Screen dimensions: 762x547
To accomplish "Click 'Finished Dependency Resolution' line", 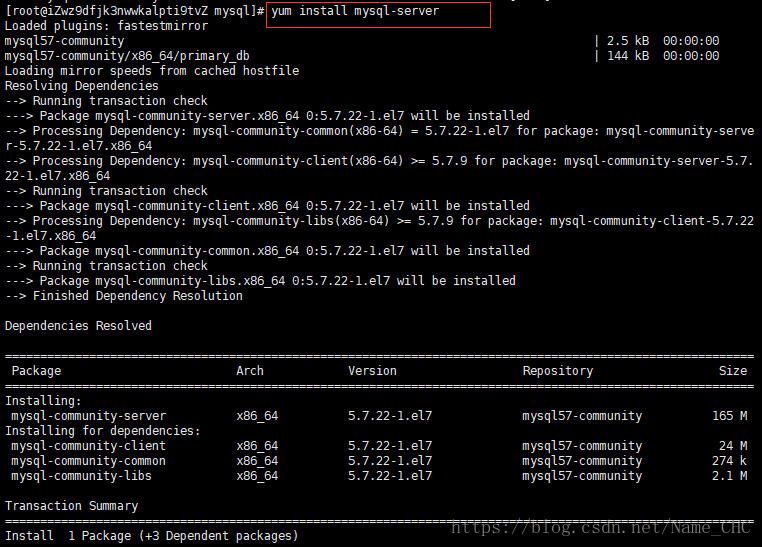I will pos(124,296).
